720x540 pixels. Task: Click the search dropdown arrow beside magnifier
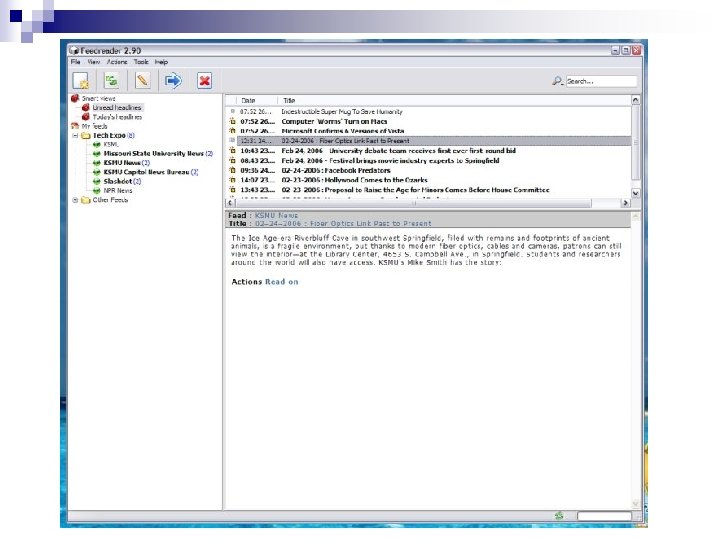click(562, 84)
